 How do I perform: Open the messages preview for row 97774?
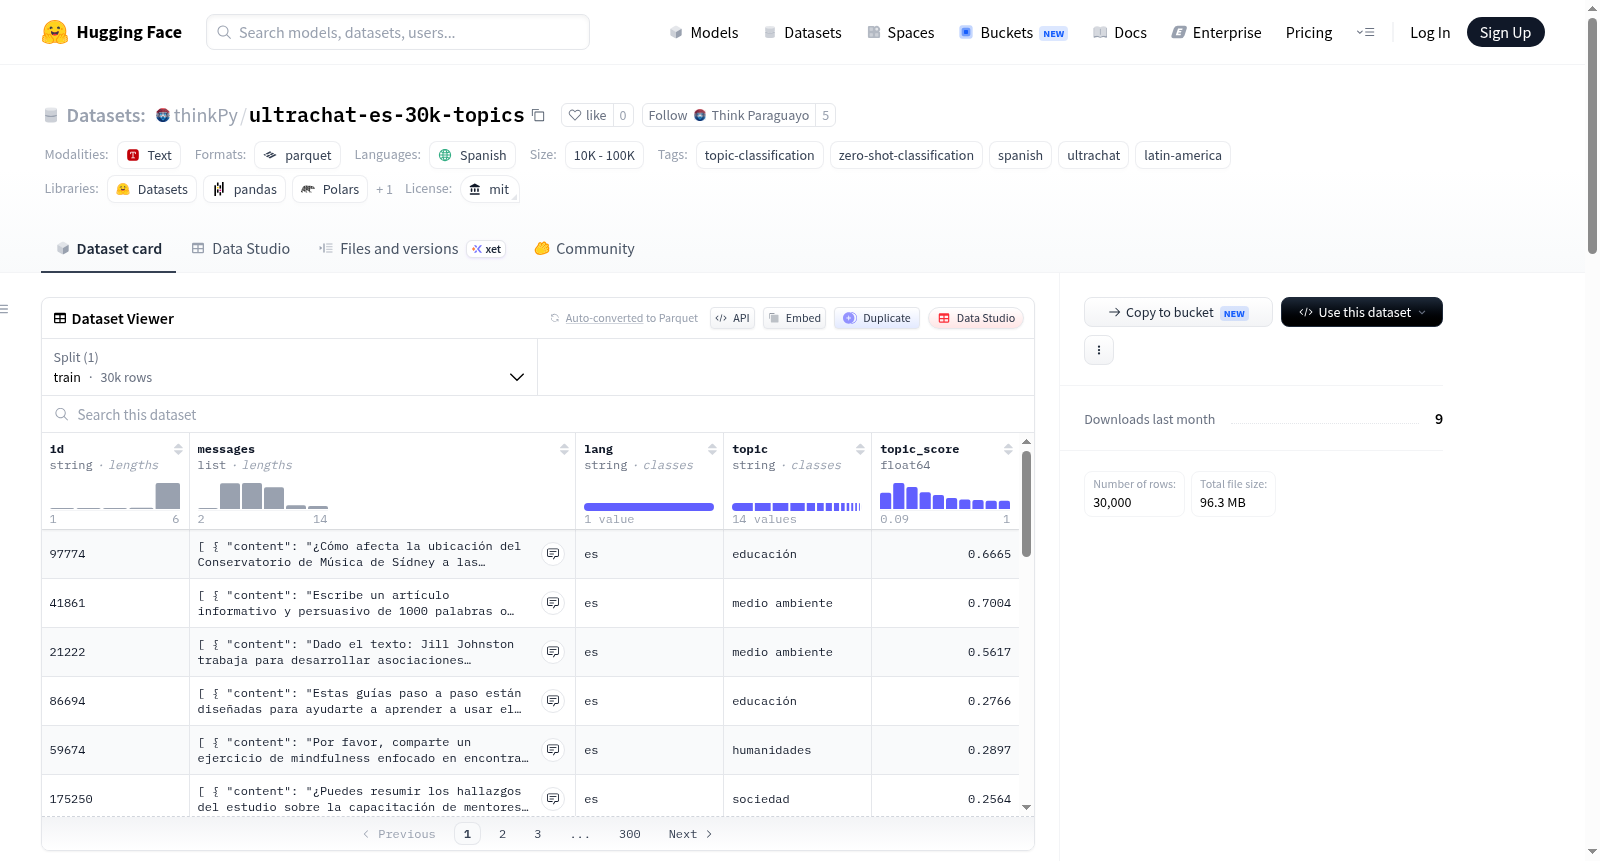pyautogui.click(x=553, y=554)
